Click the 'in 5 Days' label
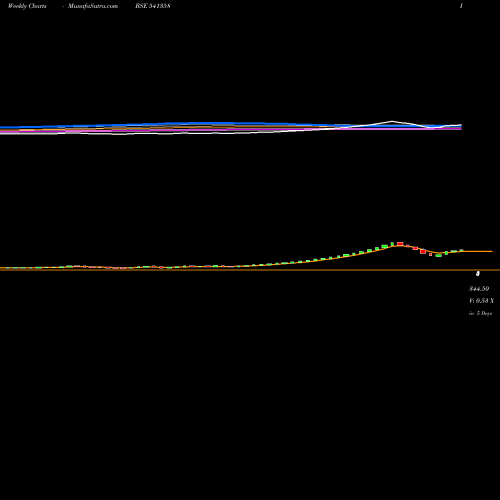 480,313
